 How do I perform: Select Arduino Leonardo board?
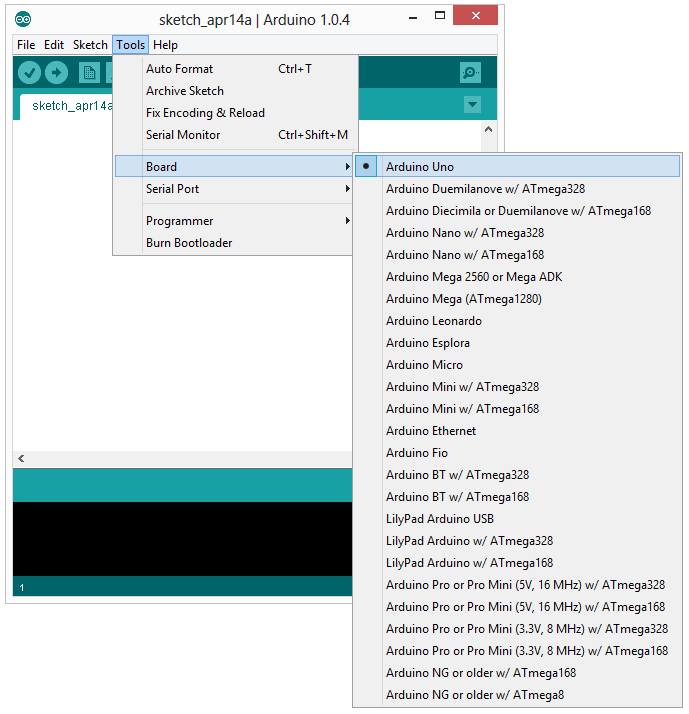pos(517,321)
